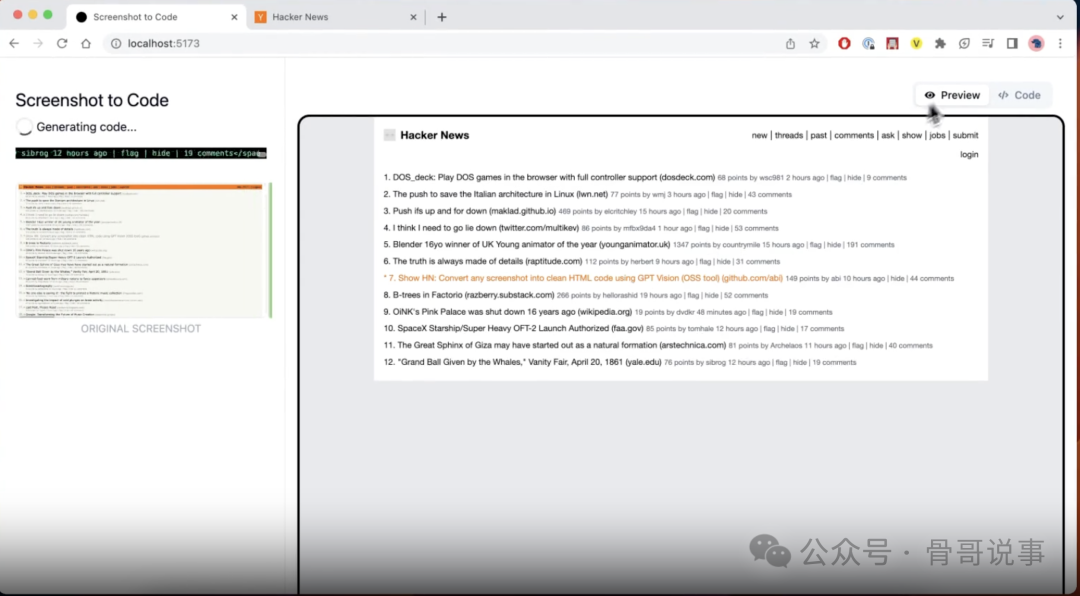Click the share page icon in address bar
1080x596 pixels.
[790, 44]
